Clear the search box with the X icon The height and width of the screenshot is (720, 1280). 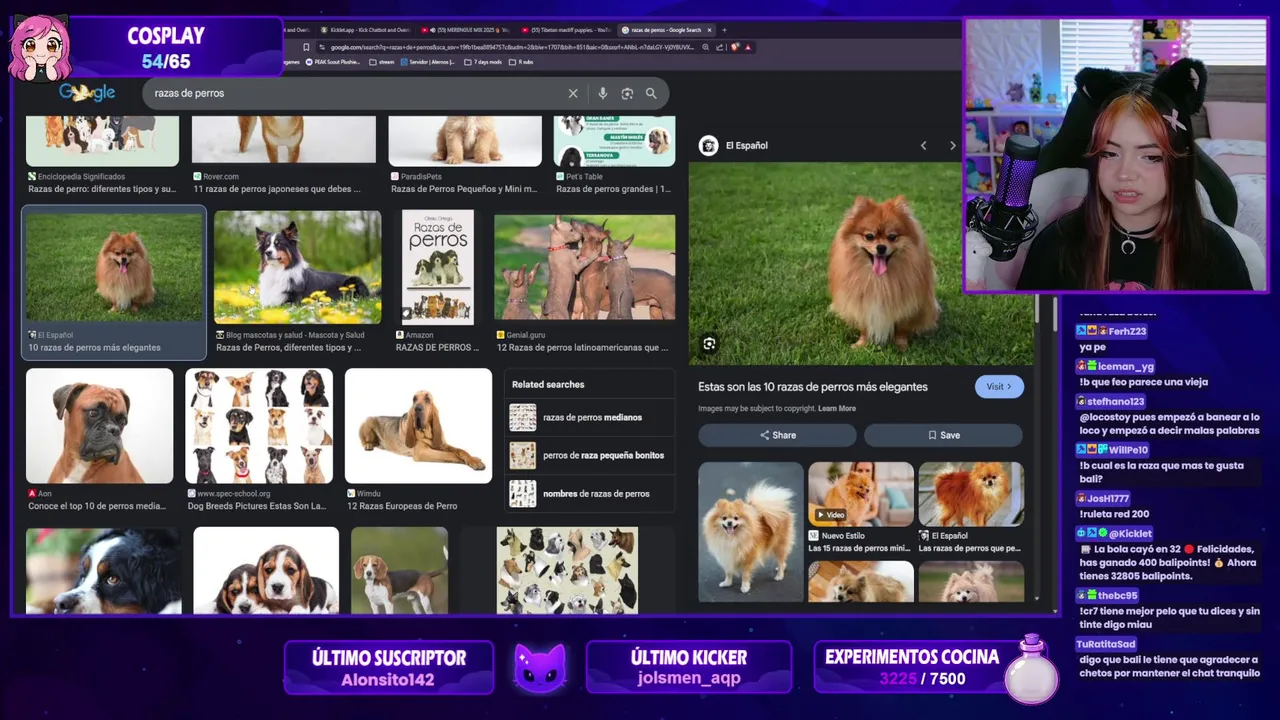[x=573, y=93]
